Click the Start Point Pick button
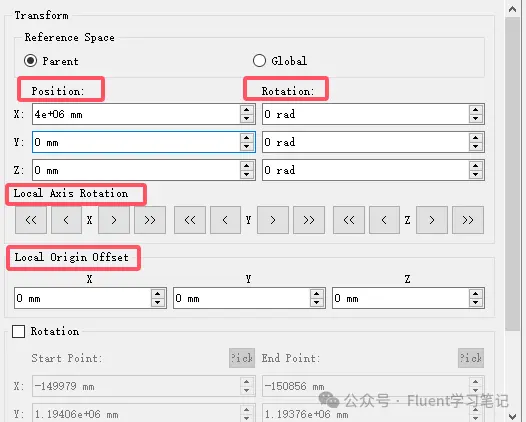Viewport: 526px width, 422px height. [242, 358]
